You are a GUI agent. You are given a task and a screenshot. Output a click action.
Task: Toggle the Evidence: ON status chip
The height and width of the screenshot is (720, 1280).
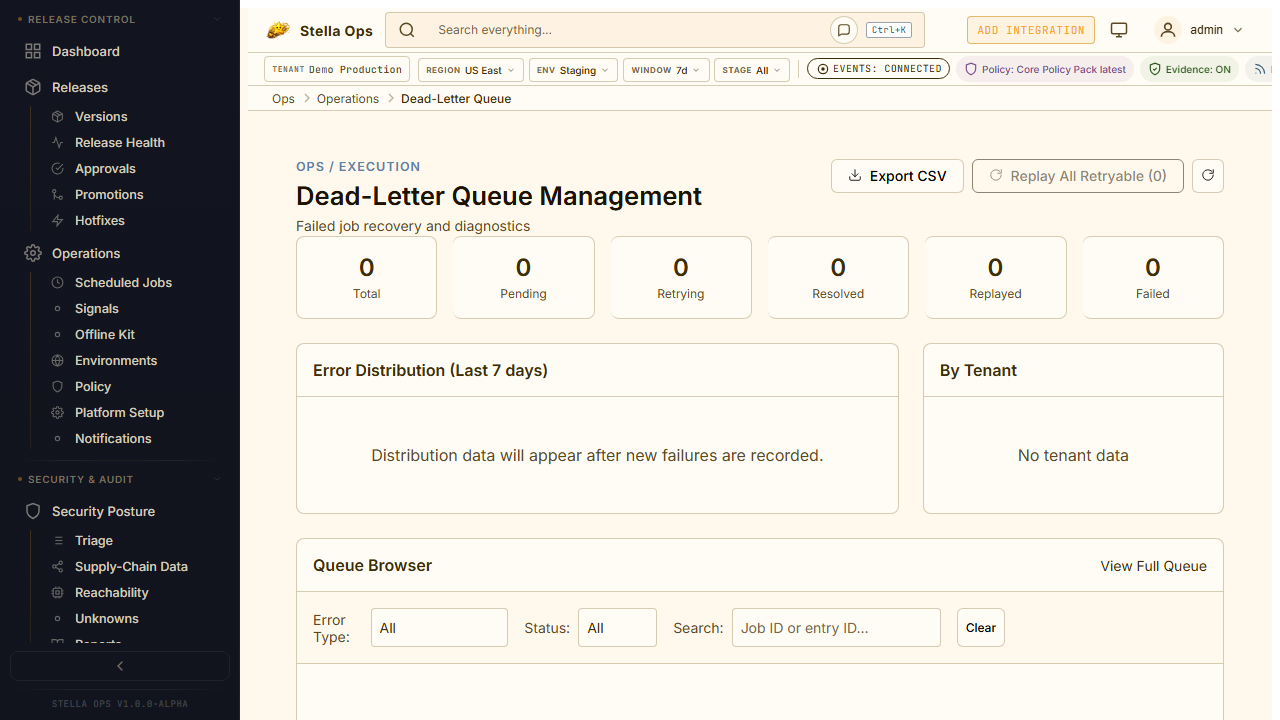1189,70
